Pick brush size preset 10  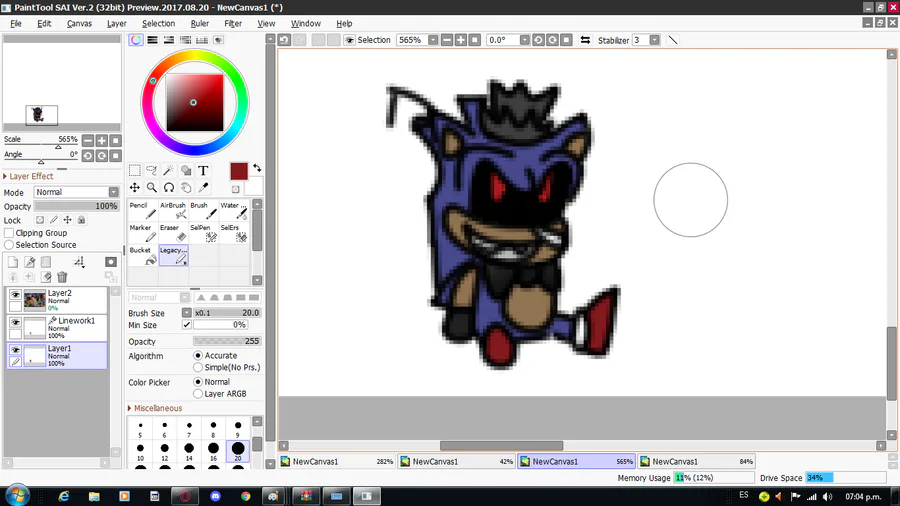141,451
